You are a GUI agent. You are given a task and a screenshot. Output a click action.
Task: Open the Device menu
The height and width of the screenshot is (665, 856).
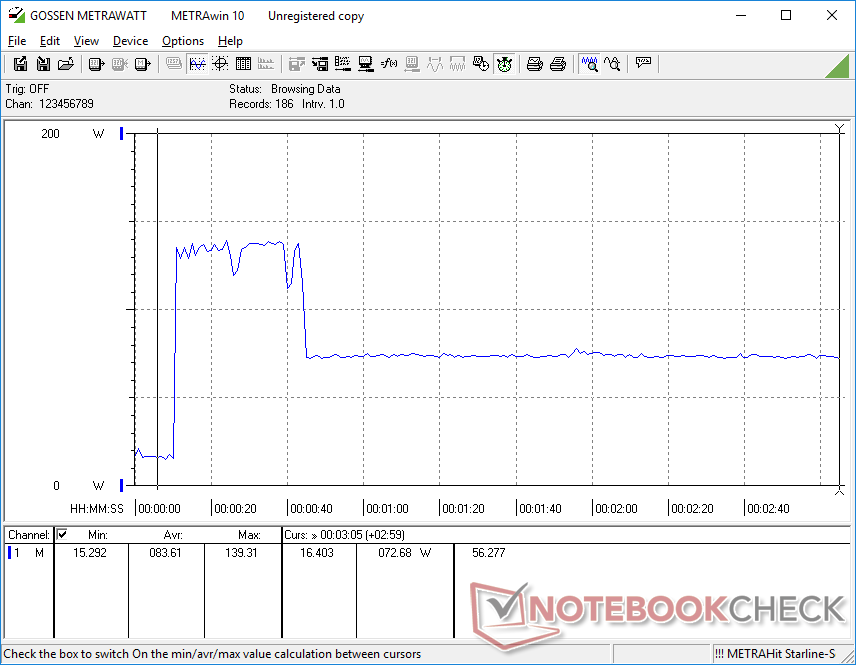pos(130,41)
